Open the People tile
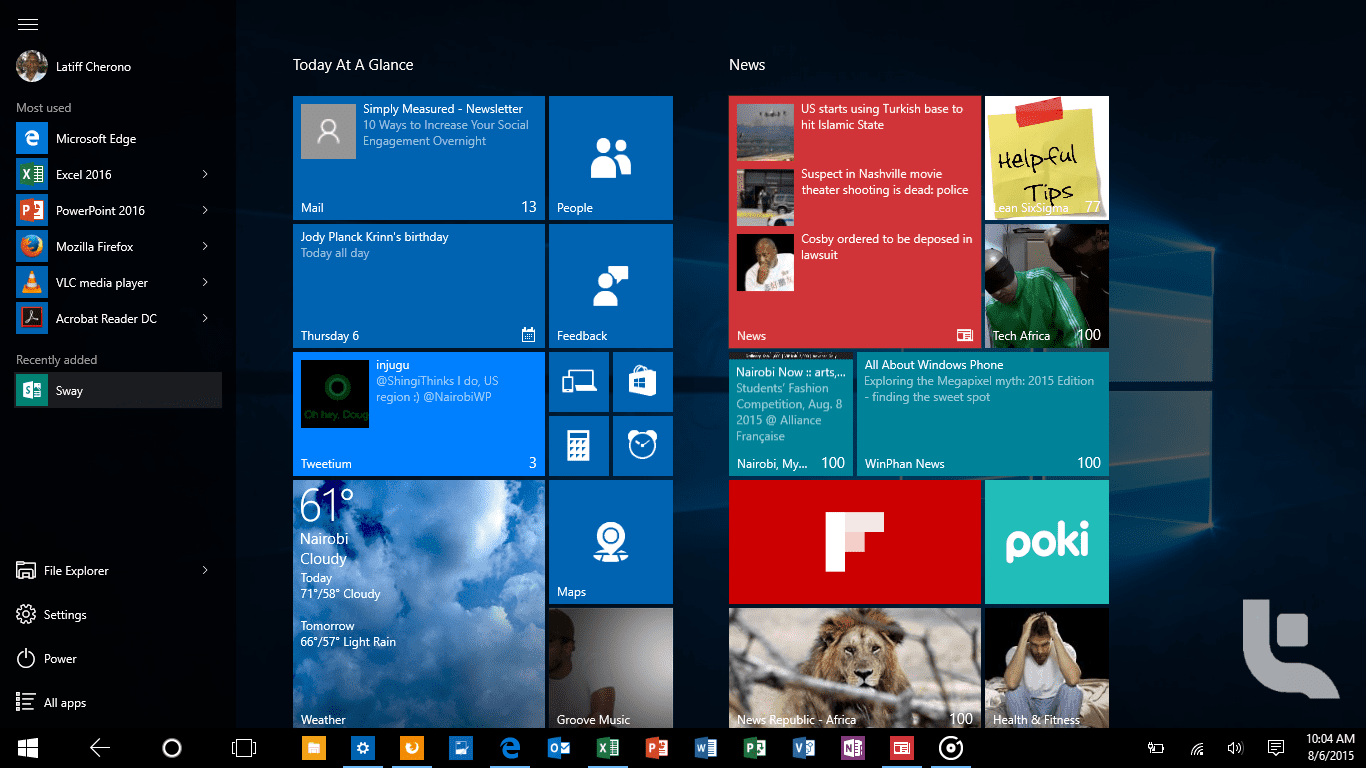Screen dimensions: 1366x768 [611, 158]
